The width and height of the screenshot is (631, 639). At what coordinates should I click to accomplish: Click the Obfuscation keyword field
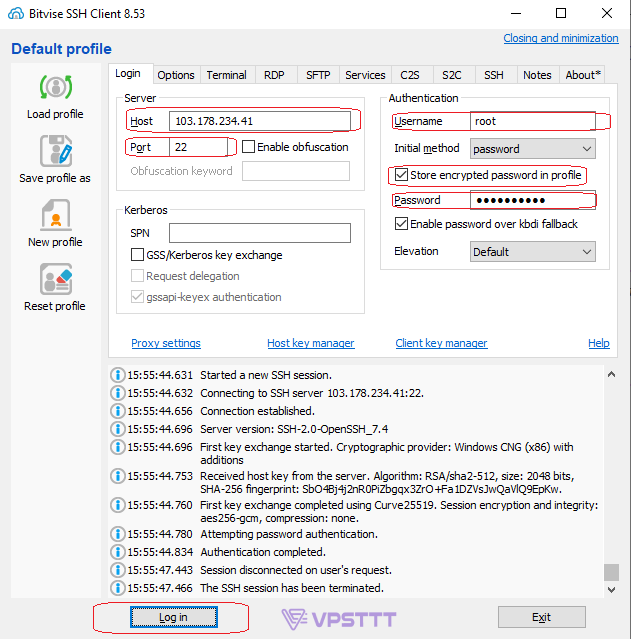pyautogui.click(x=296, y=171)
